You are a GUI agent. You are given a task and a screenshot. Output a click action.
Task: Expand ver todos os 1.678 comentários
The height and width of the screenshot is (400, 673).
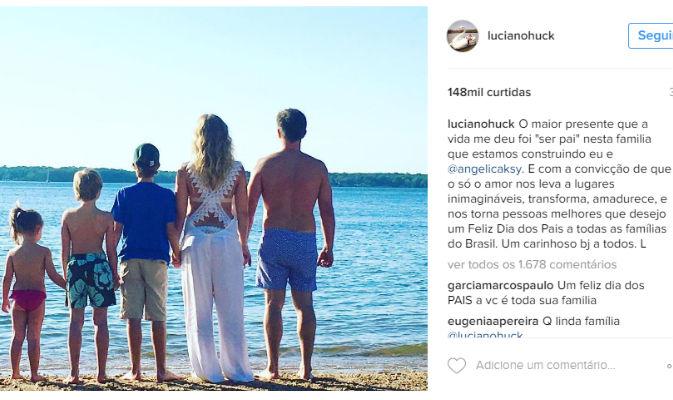click(532, 264)
